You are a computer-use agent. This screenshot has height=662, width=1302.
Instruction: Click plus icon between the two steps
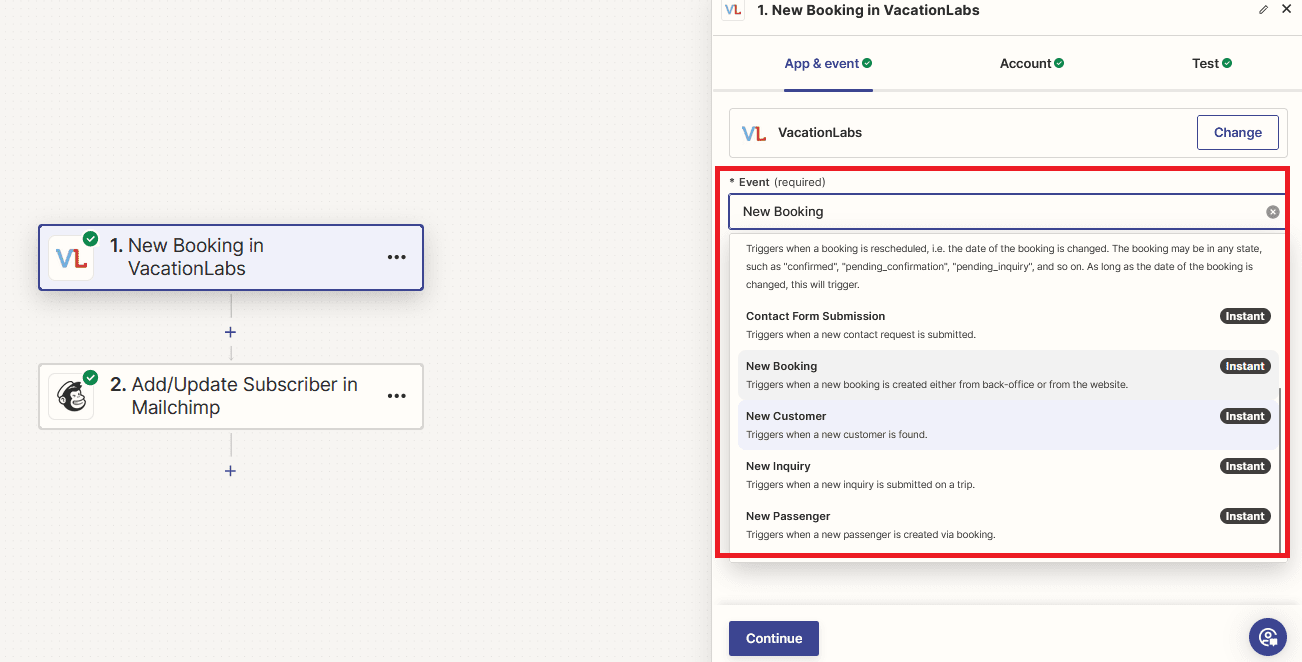pyautogui.click(x=230, y=332)
